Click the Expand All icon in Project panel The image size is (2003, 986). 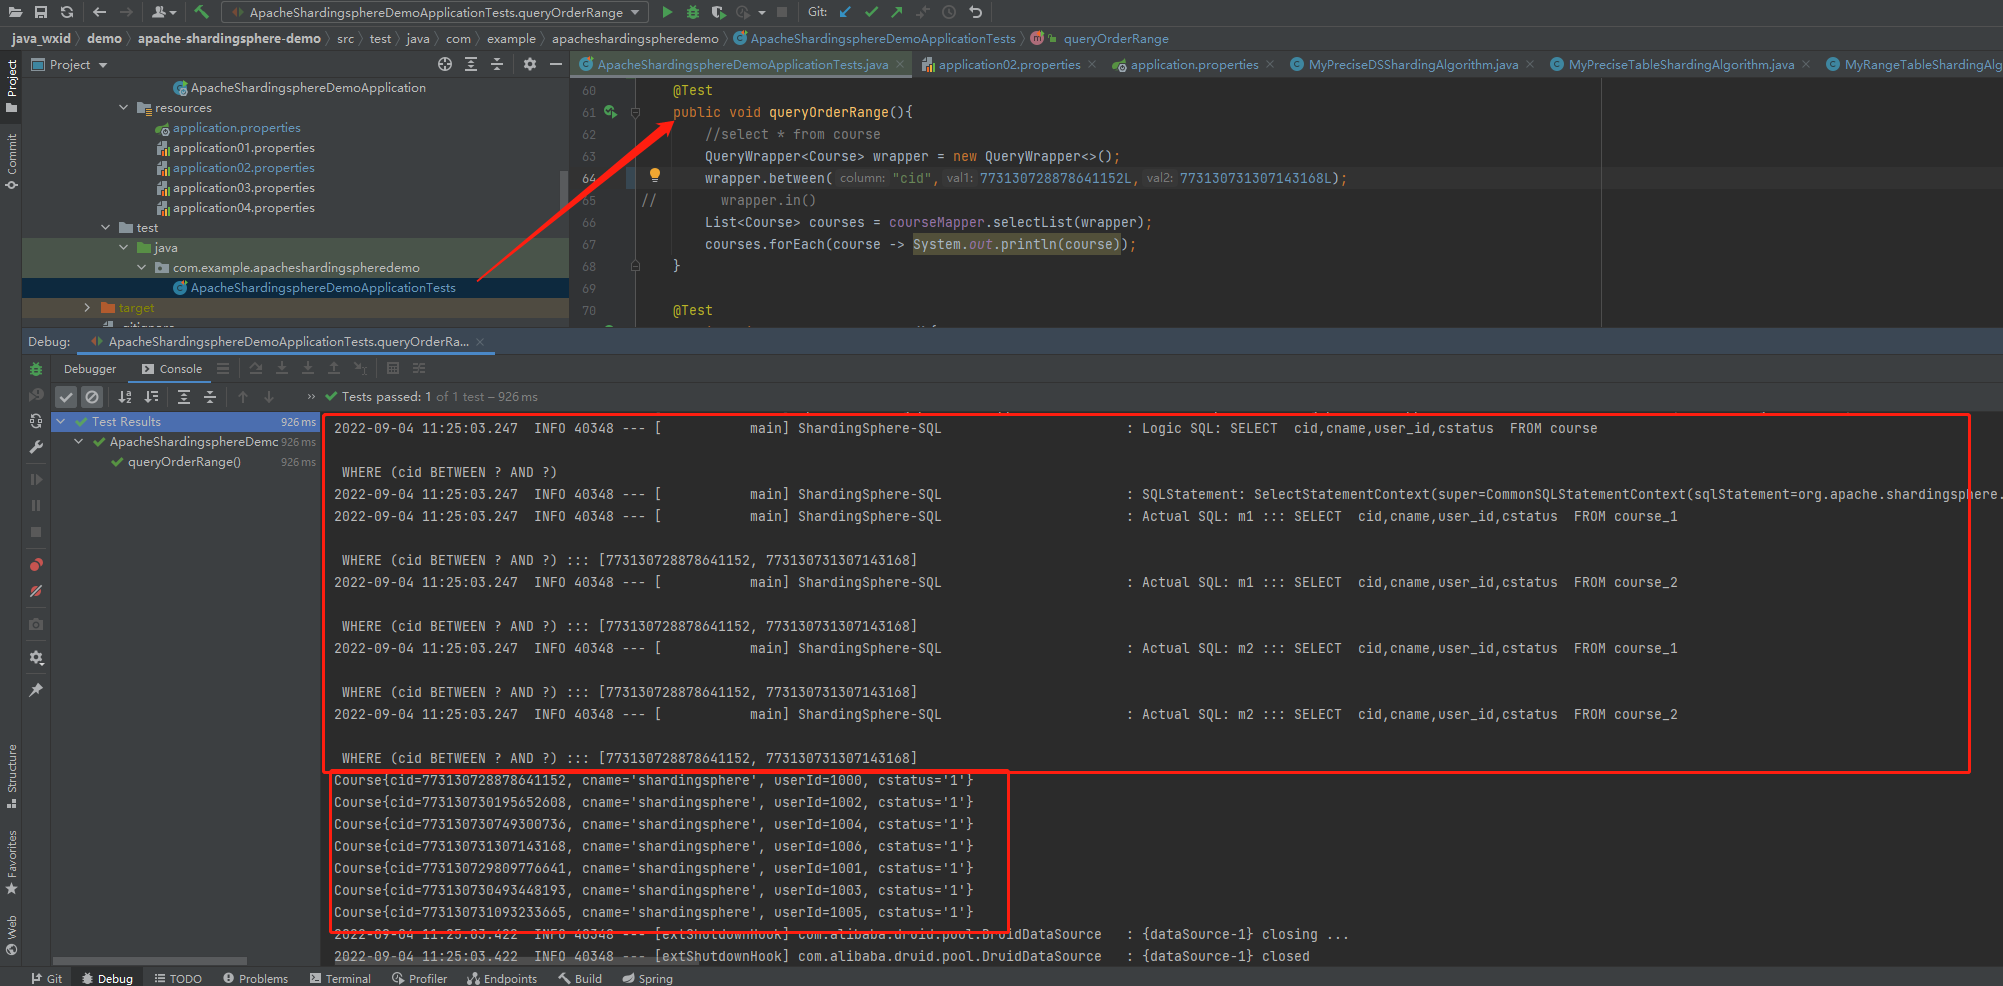pyautogui.click(x=471, y=64)
